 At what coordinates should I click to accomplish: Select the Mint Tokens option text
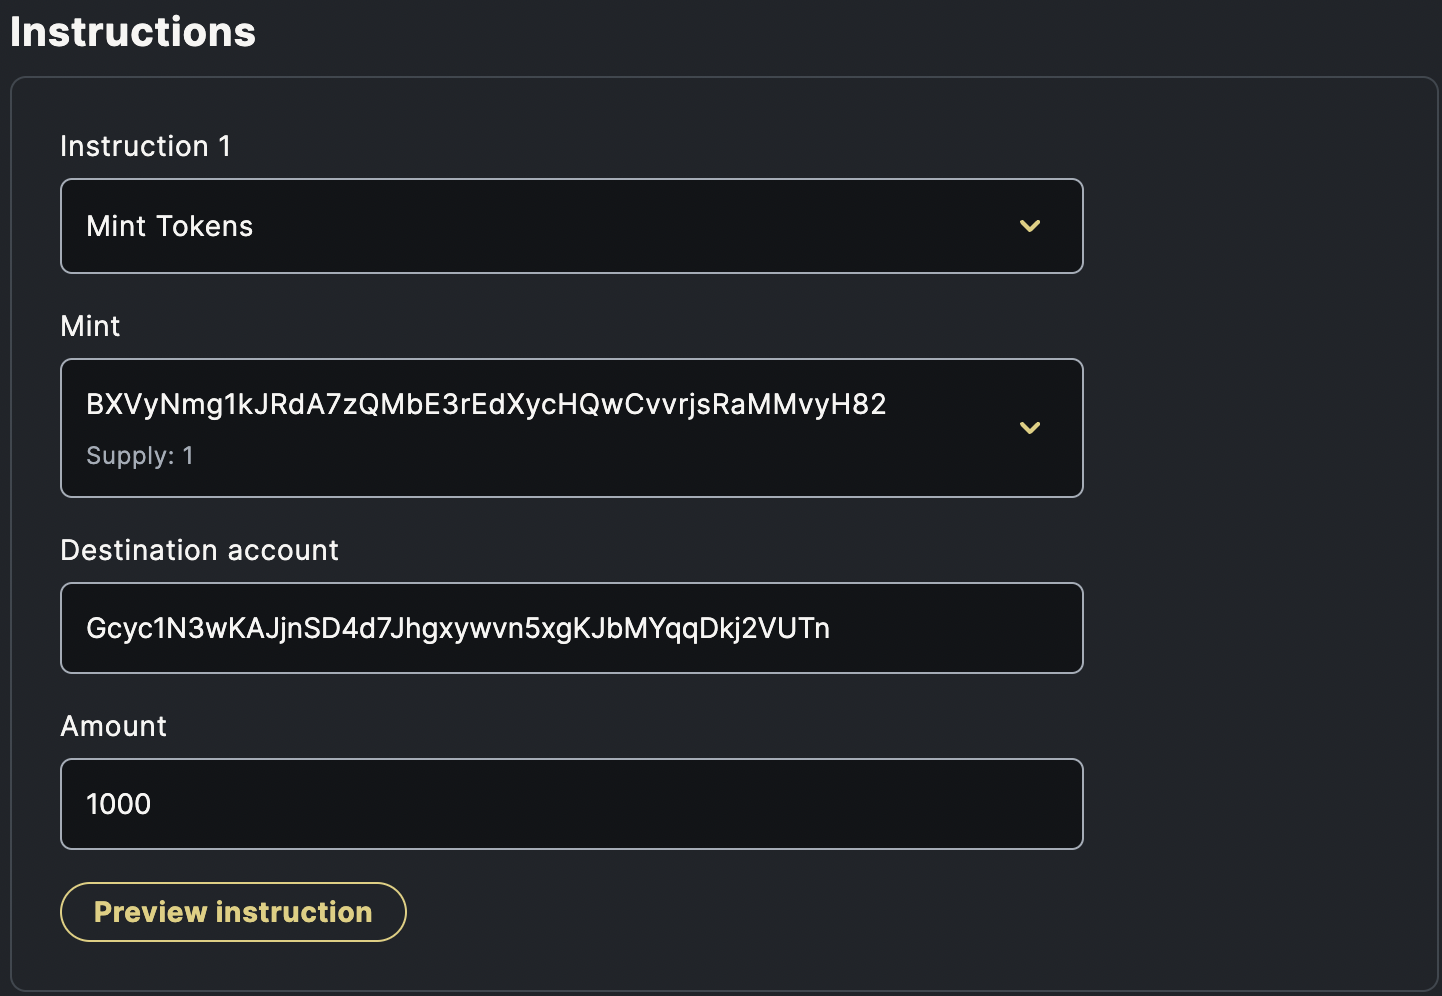170,226
